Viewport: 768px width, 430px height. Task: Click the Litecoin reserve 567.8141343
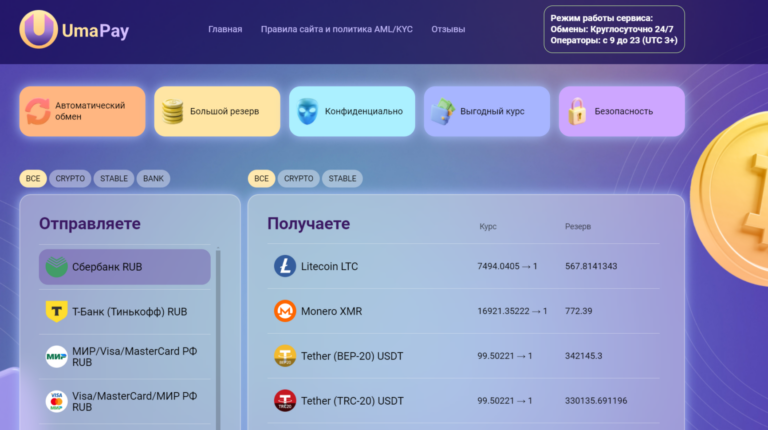coord(591,266)
